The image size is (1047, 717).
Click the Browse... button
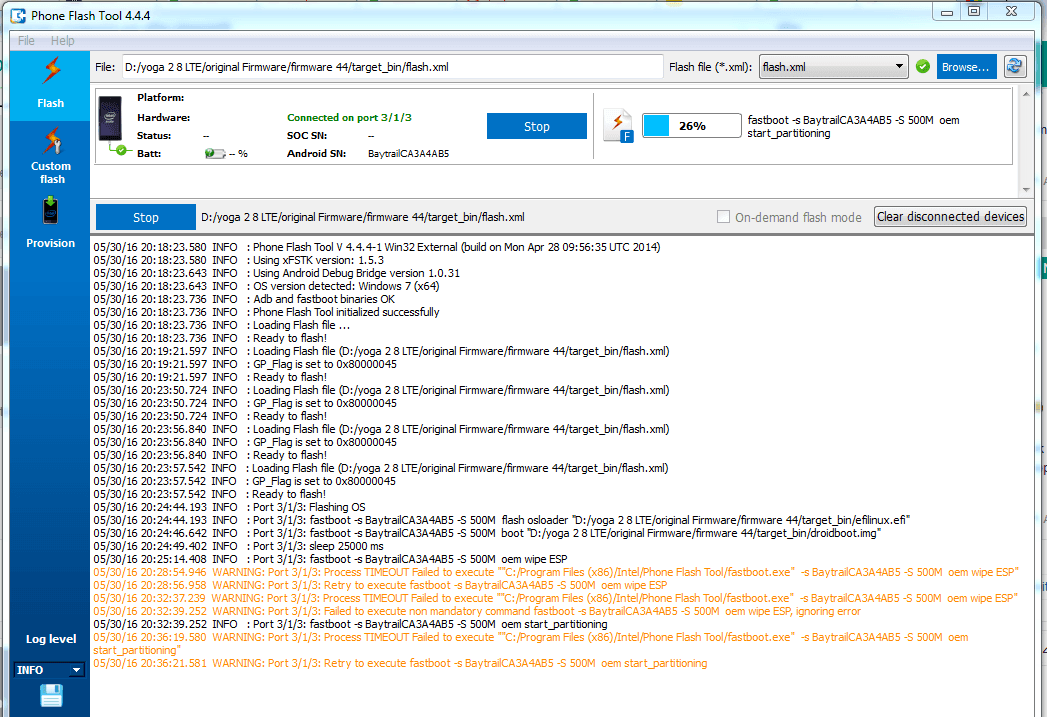point(966,67)
